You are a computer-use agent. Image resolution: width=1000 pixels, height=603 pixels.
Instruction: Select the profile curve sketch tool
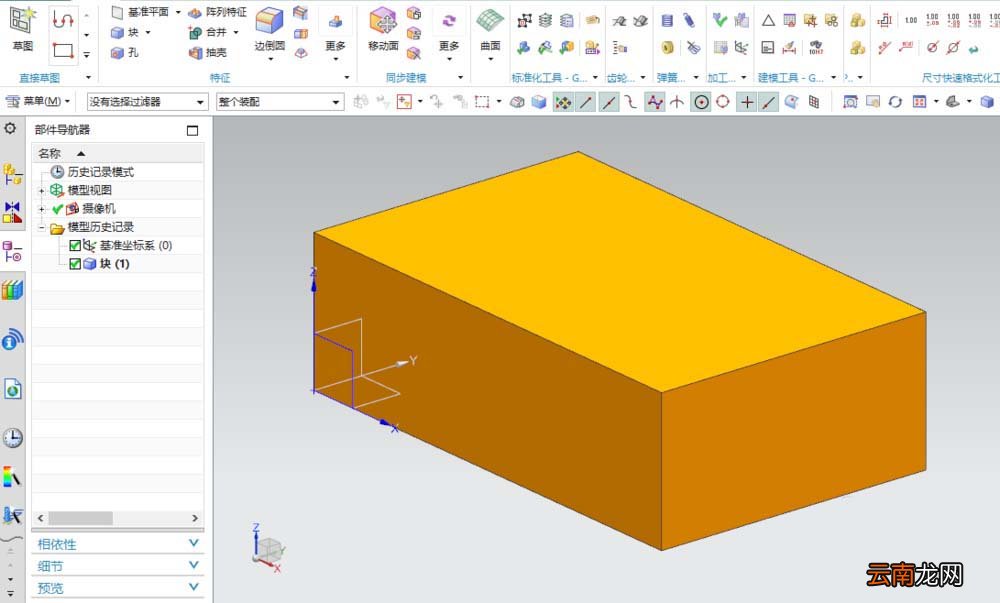[x=62, y=20]
